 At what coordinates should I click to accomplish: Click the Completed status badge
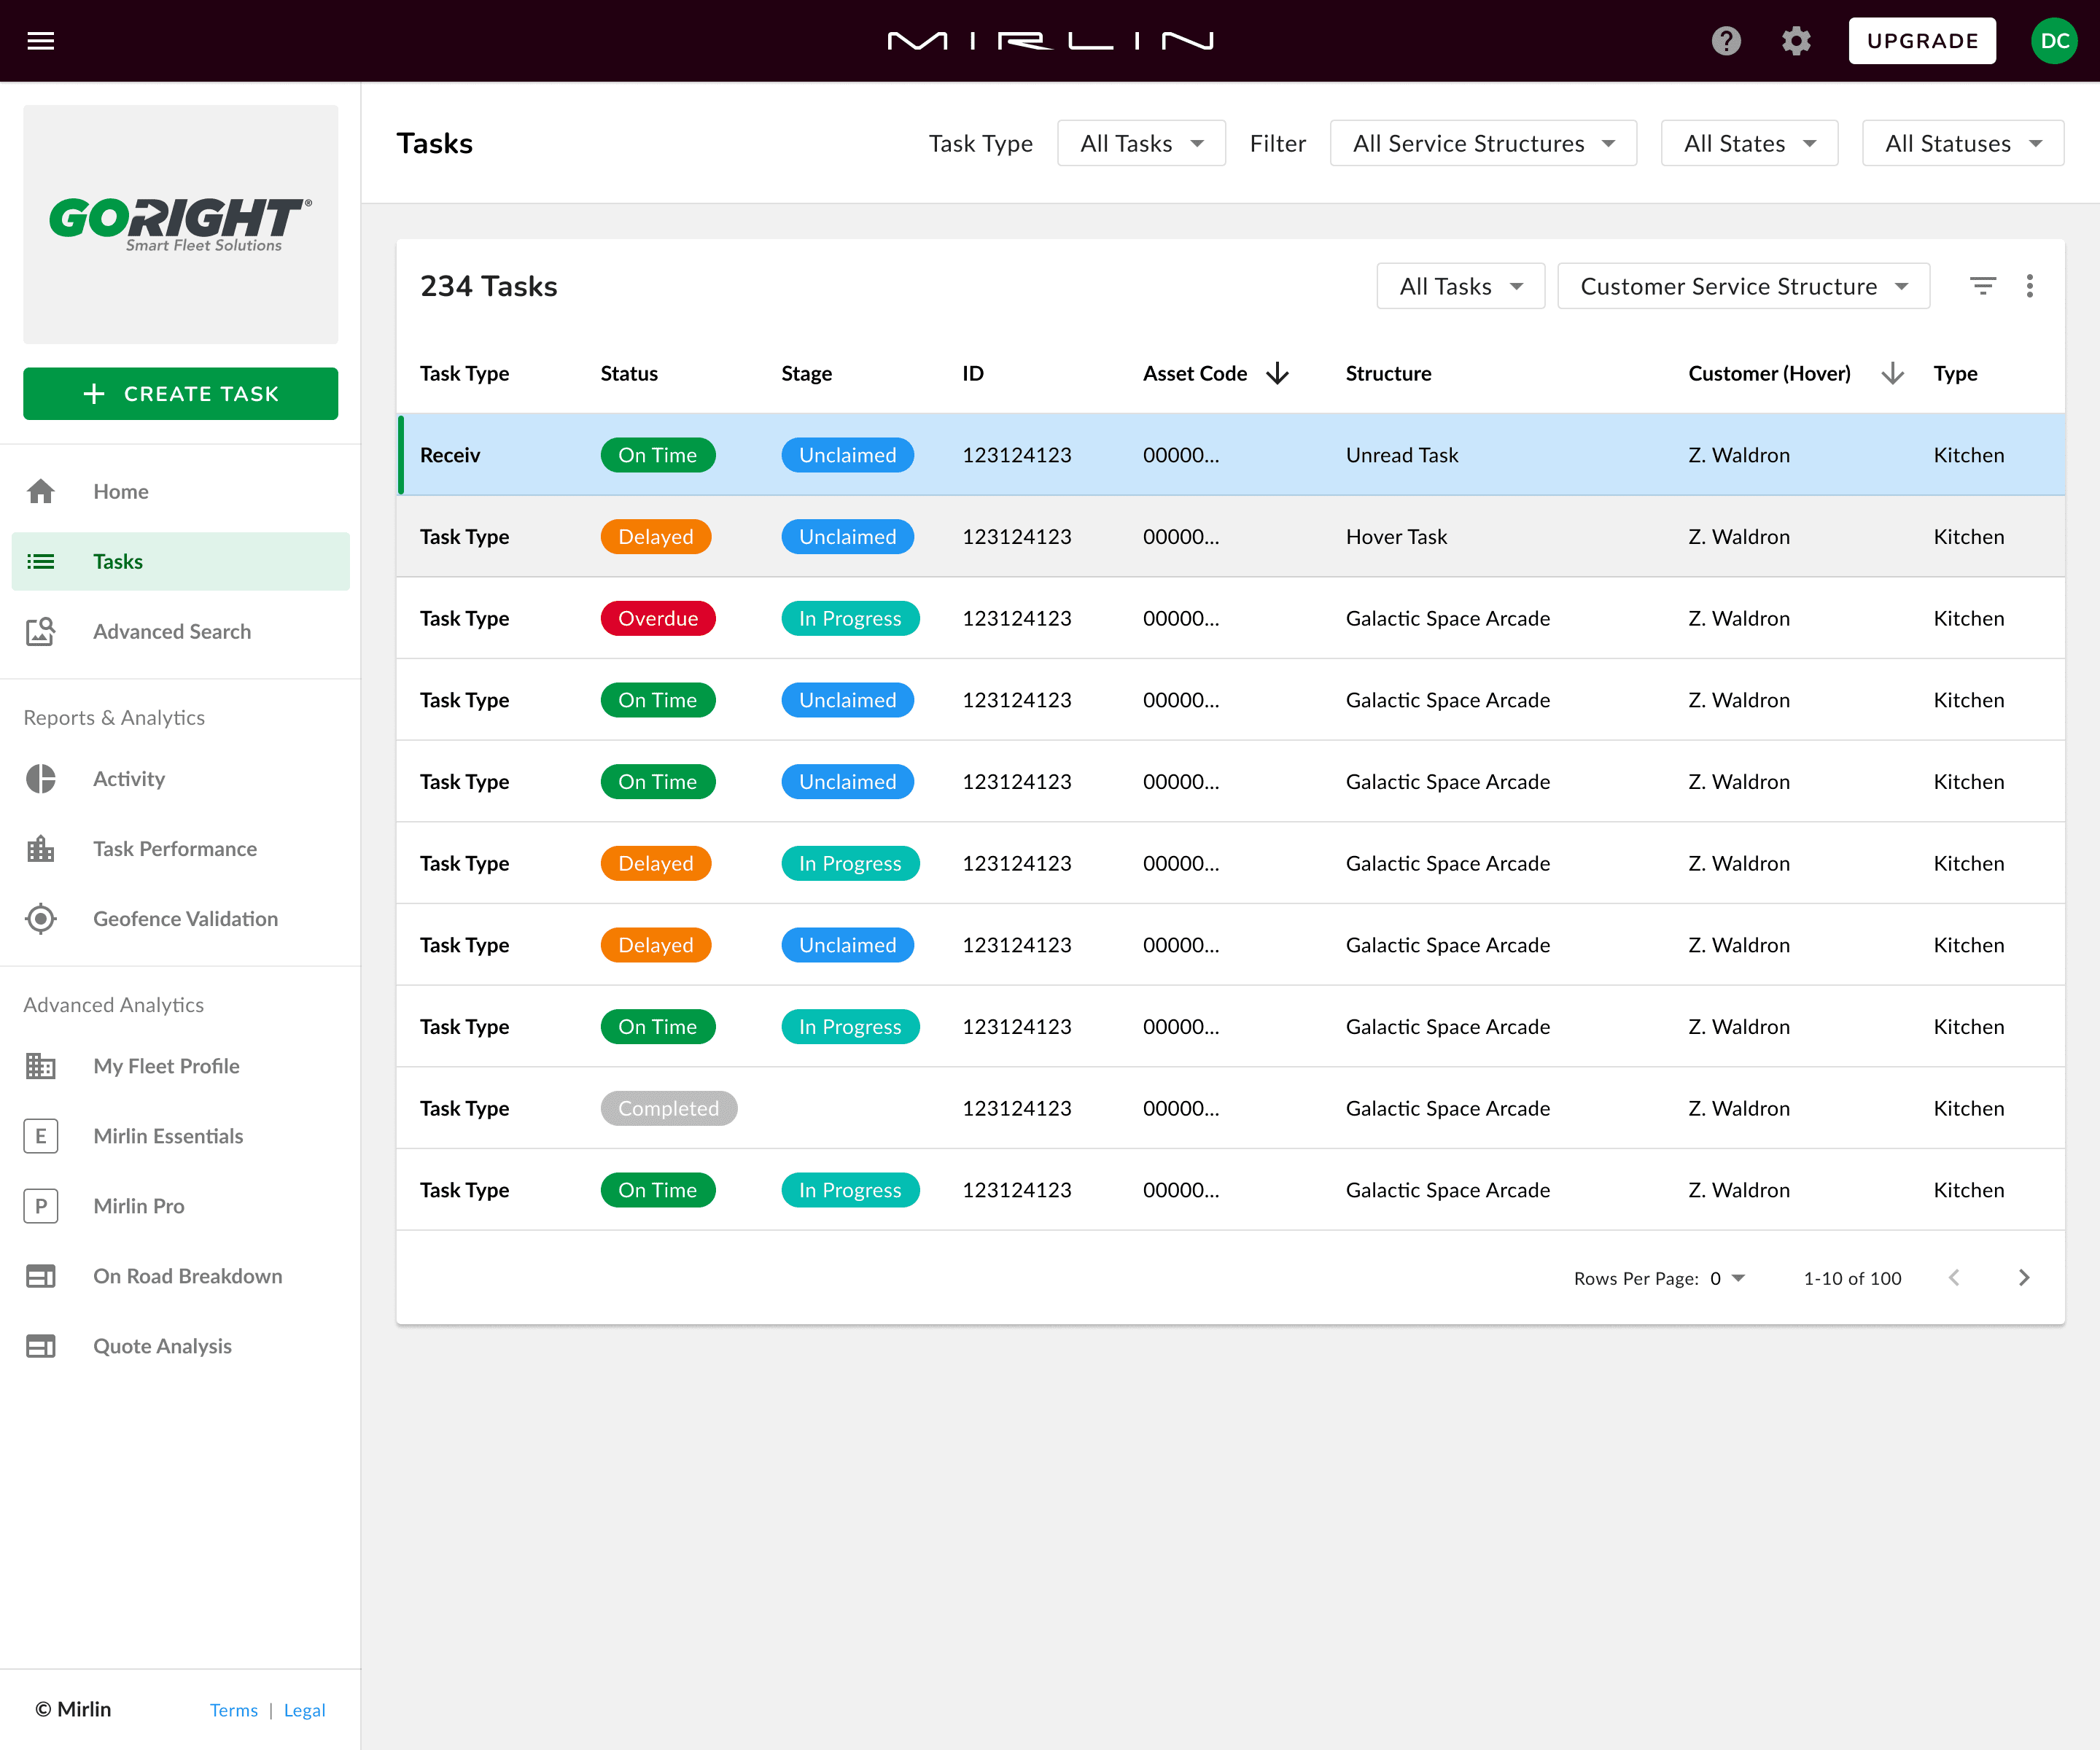669,1108
